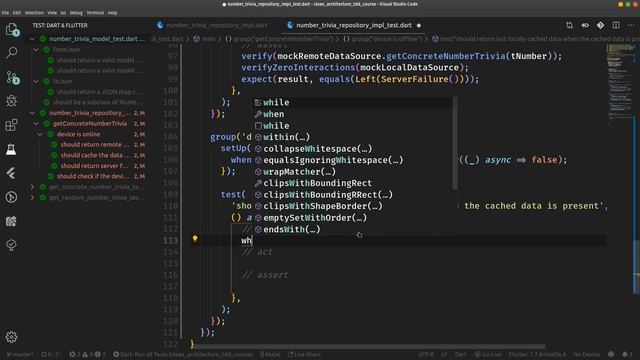The image size is (640, 360).
Task: Select test 'should check if the devi…'
Action: (x=93, y=176)
